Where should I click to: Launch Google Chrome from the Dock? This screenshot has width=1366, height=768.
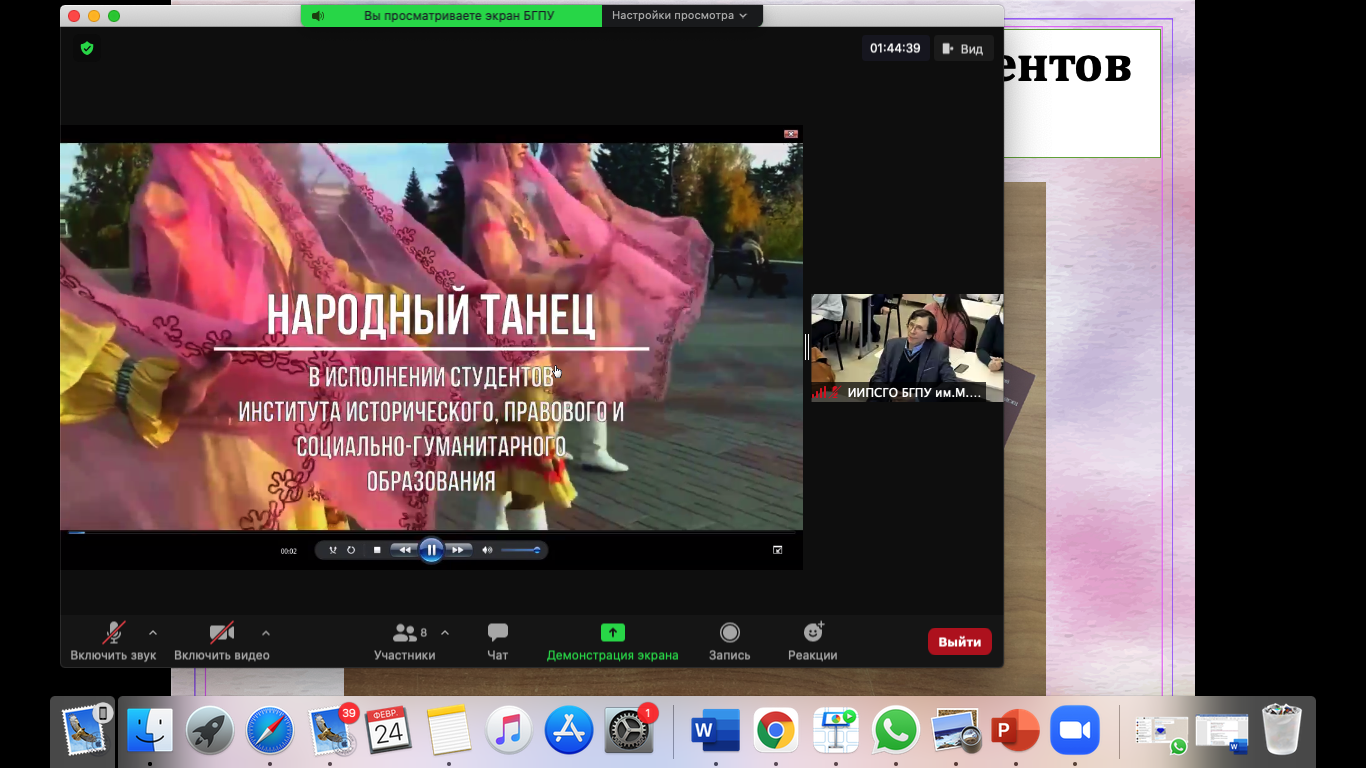click(775, 731)
